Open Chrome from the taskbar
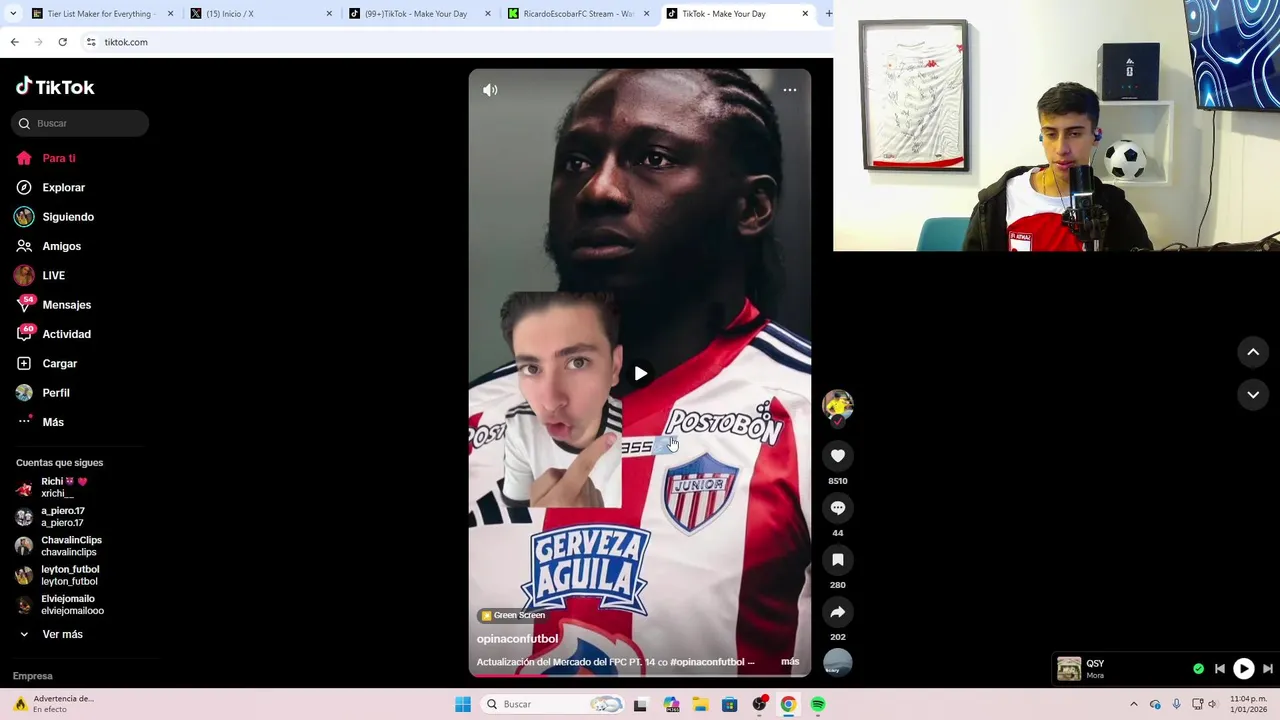Viewport: 1280px width, 720px height. click(x=788, y=704)
